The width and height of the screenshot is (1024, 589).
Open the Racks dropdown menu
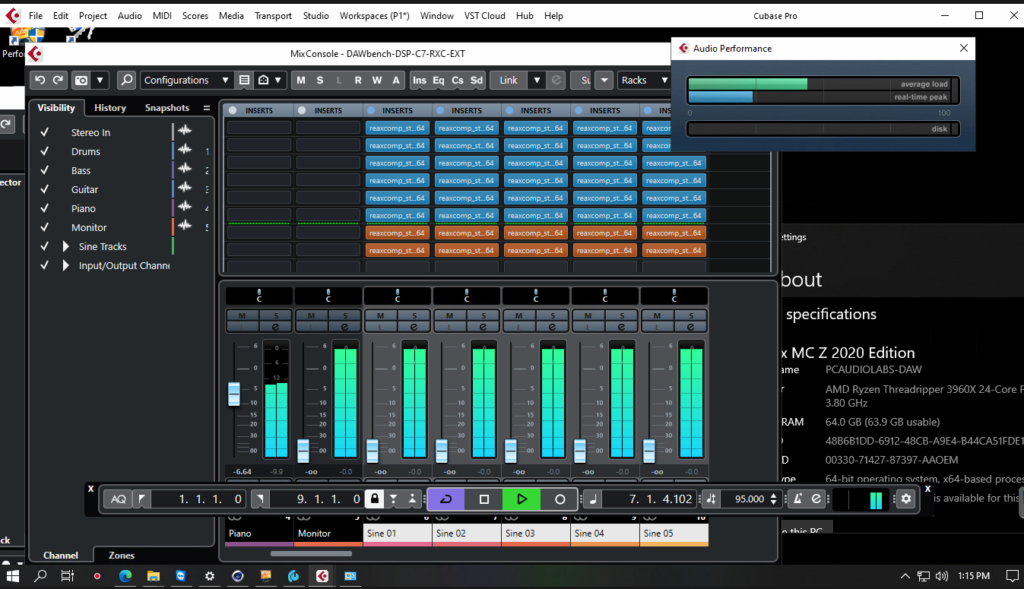coord(644,80)
